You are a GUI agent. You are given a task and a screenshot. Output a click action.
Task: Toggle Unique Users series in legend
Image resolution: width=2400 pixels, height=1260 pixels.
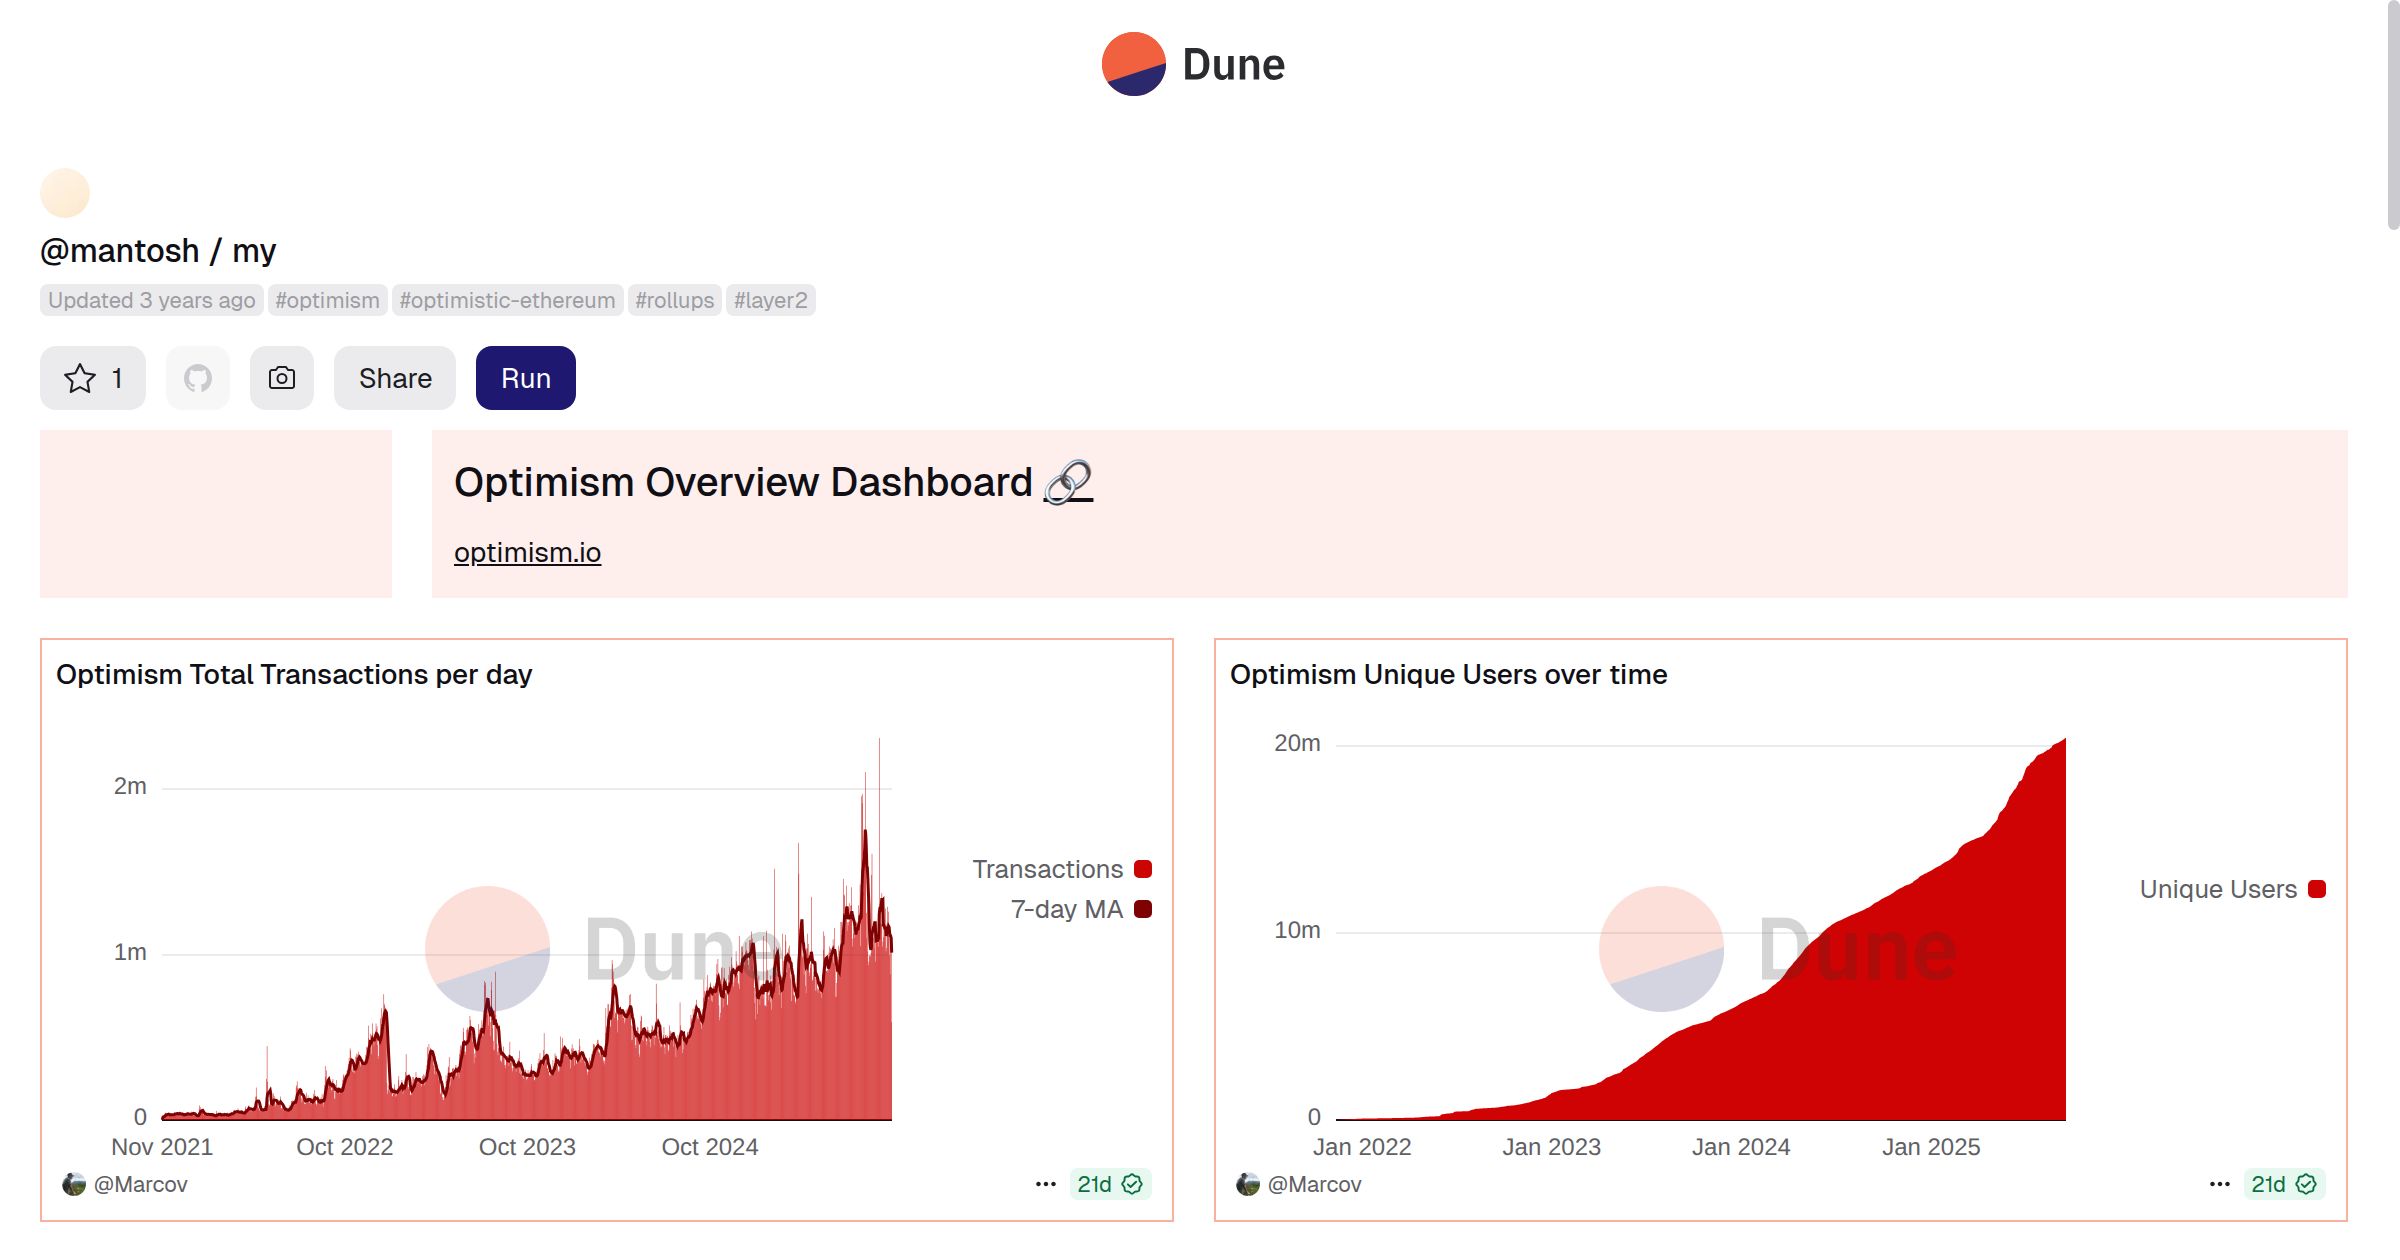click(x=2217, y=889)
